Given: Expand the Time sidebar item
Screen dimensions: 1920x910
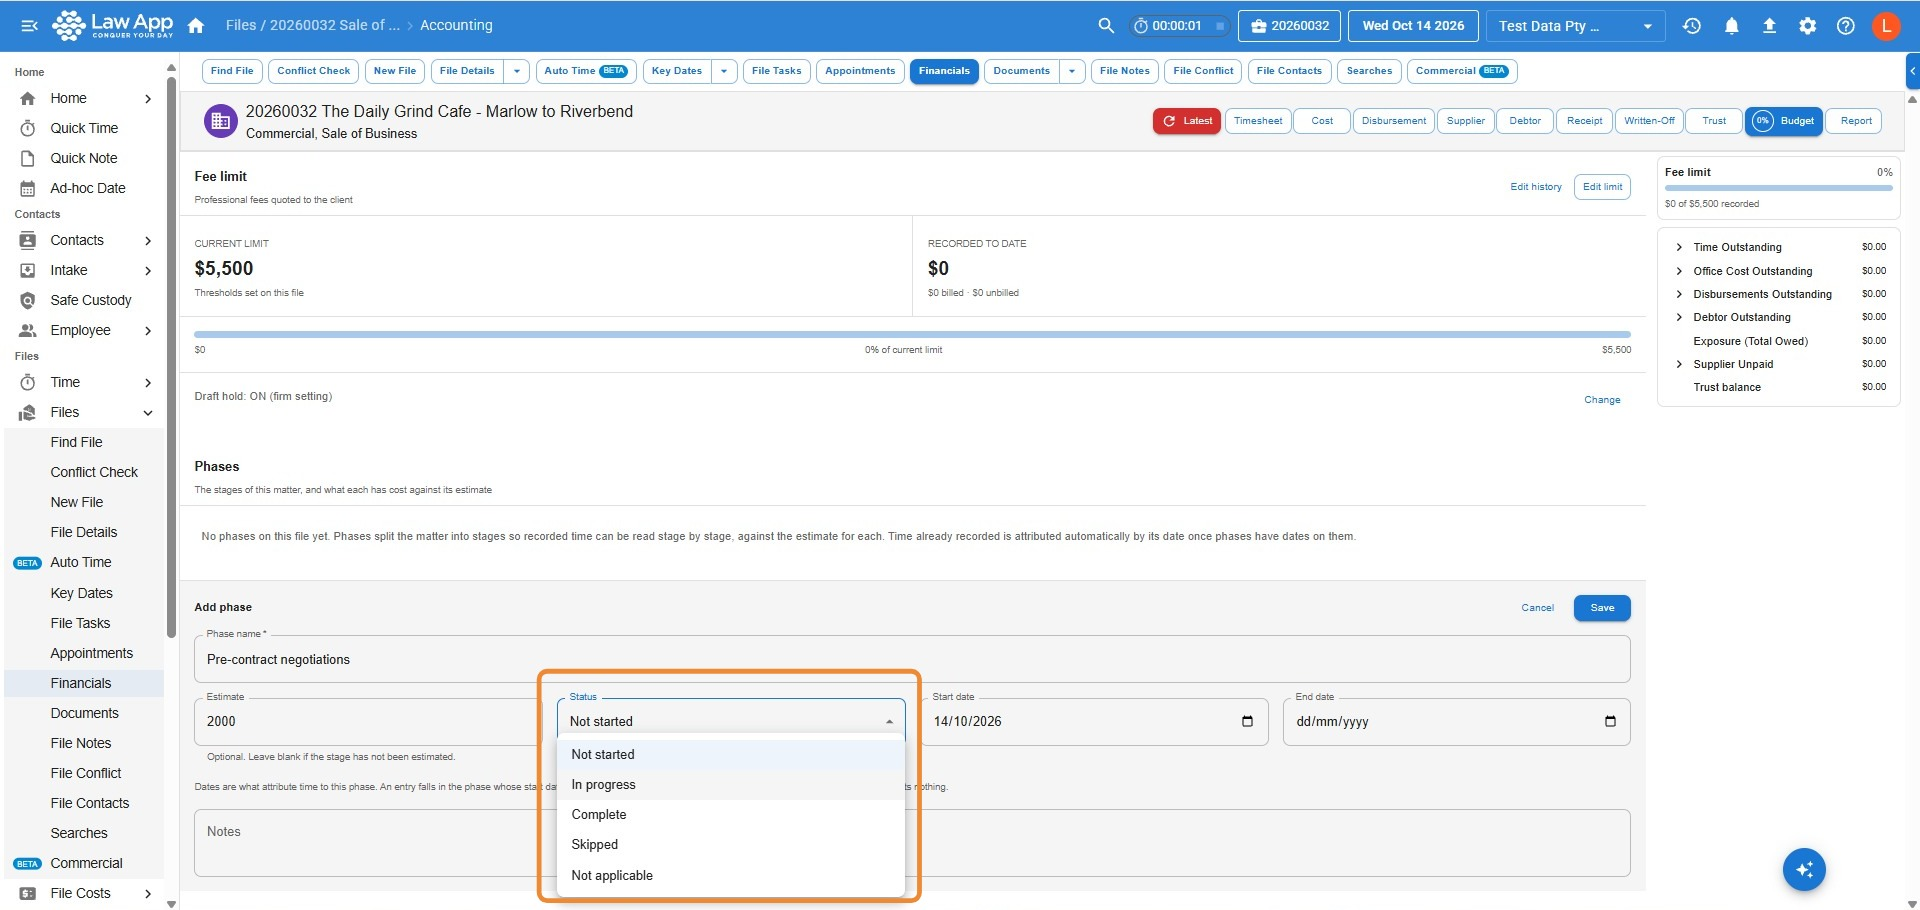Looking at the screenshot, I should [x=148, y=382].
